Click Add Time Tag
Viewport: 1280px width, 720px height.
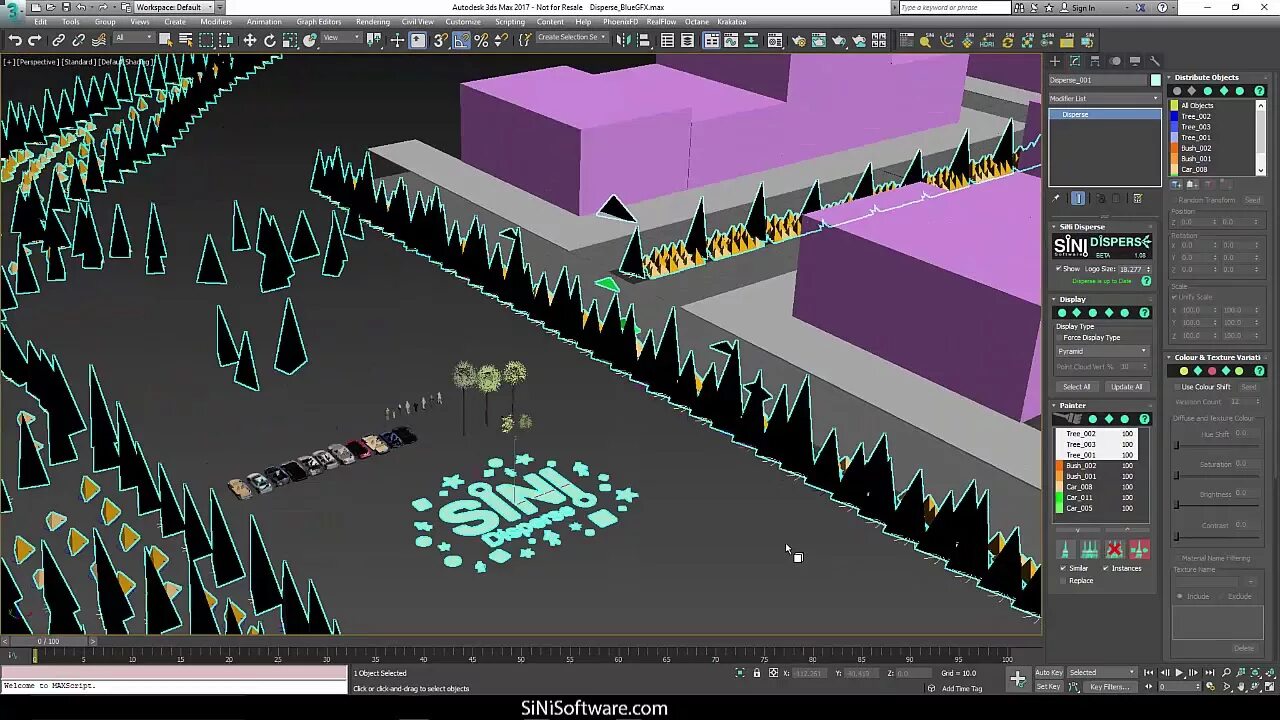[962, 688]
